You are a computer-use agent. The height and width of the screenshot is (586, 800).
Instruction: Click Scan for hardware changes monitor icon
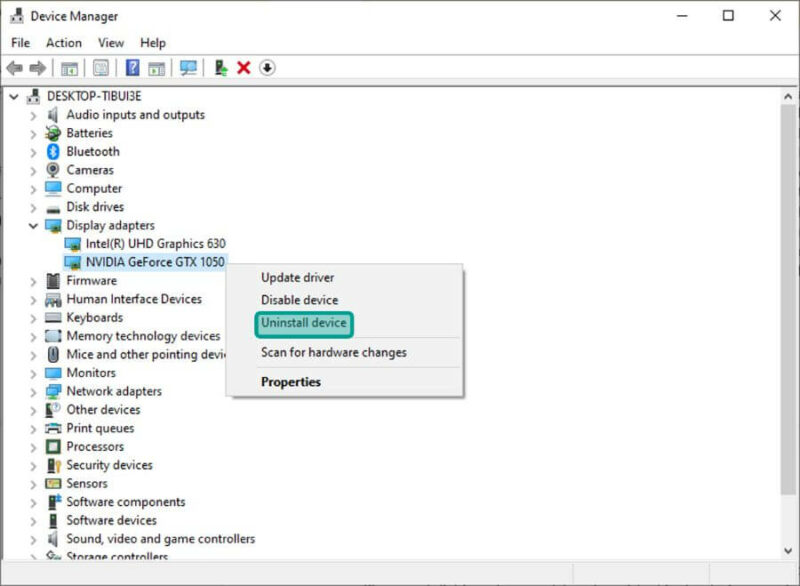click(188, 68)
